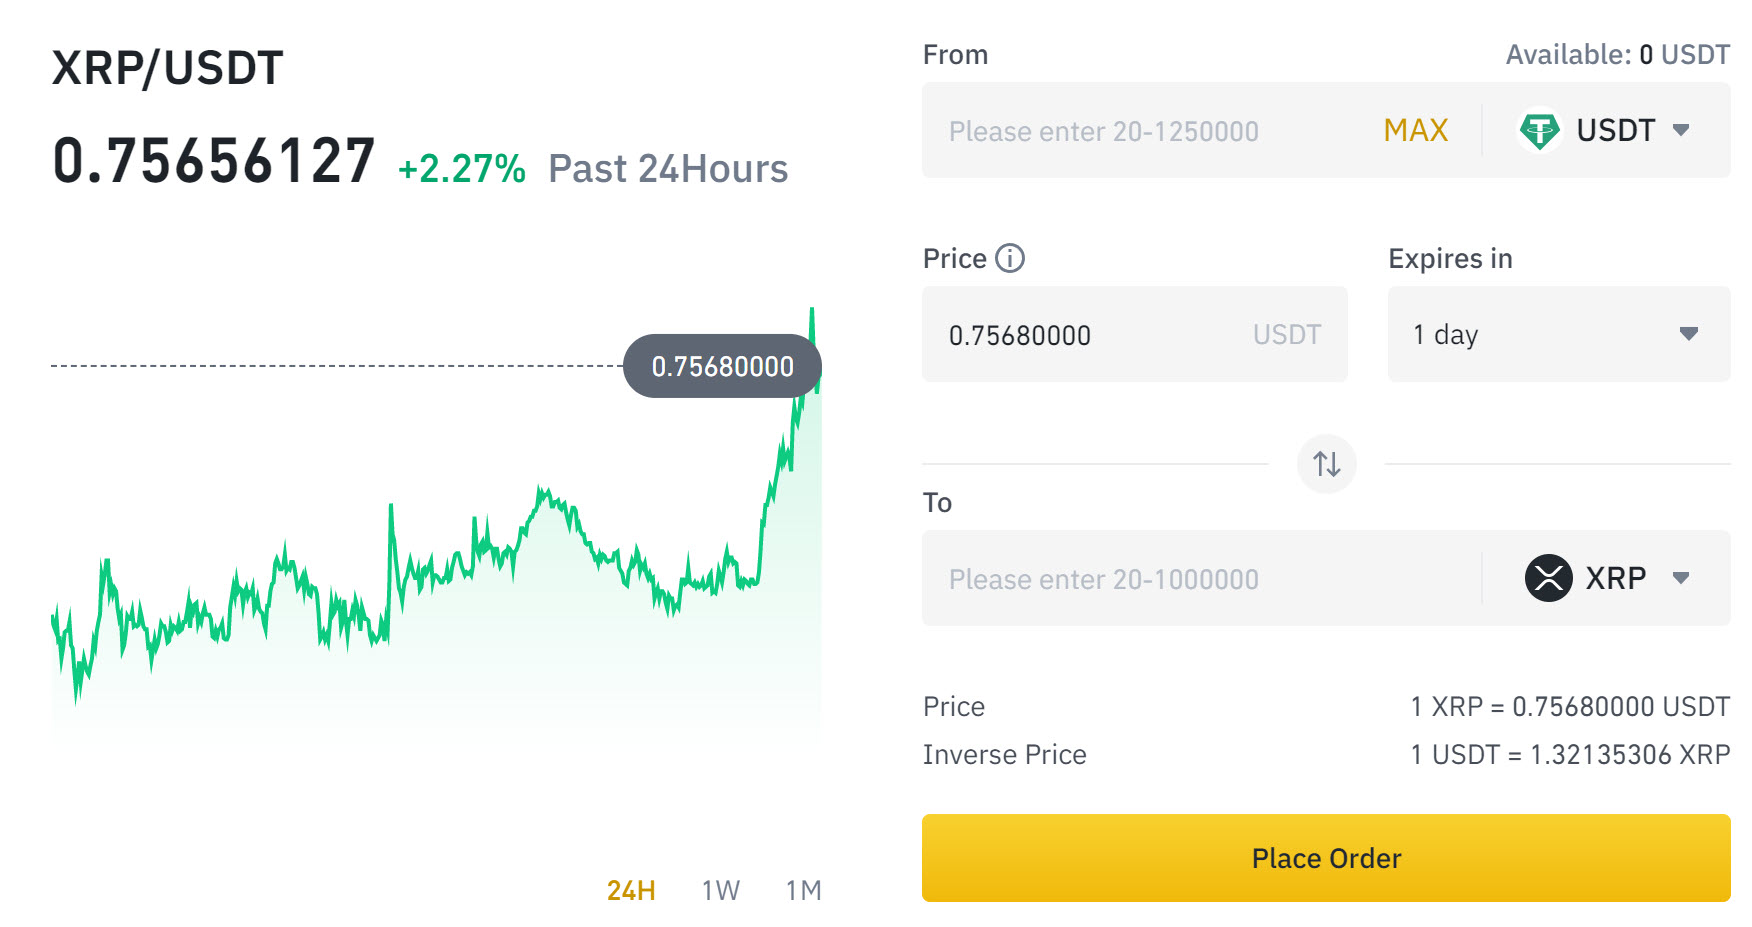Screen dimensions: 1752x927
Task: Click the Available 0 USDT balance text
Action: [1618, 54]
